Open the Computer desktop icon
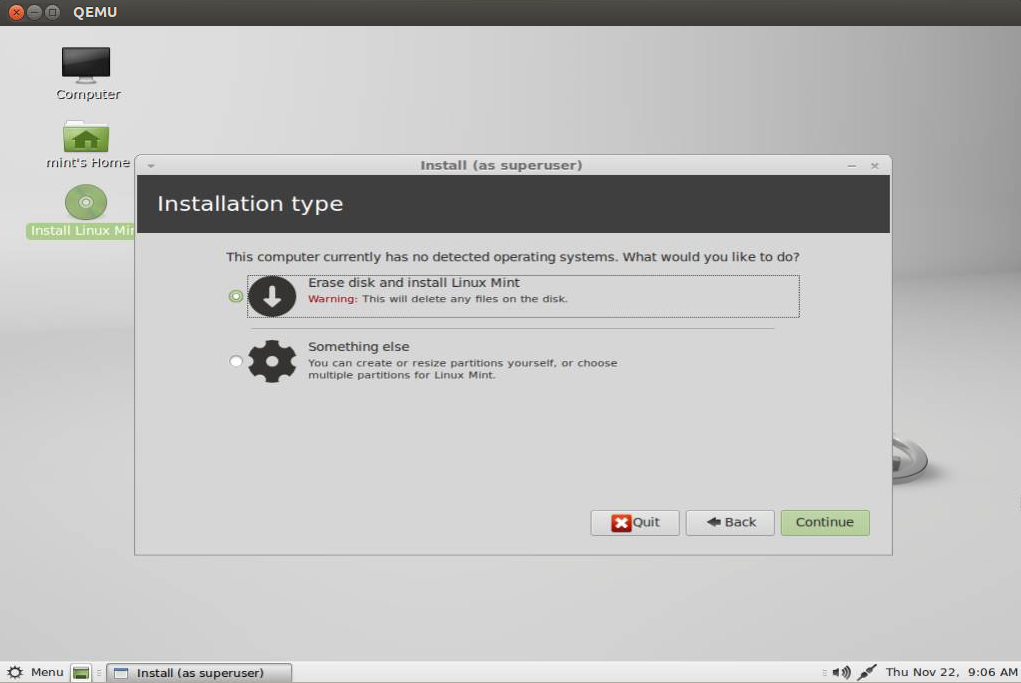1021x683 pixels. (x=86, y=65)
